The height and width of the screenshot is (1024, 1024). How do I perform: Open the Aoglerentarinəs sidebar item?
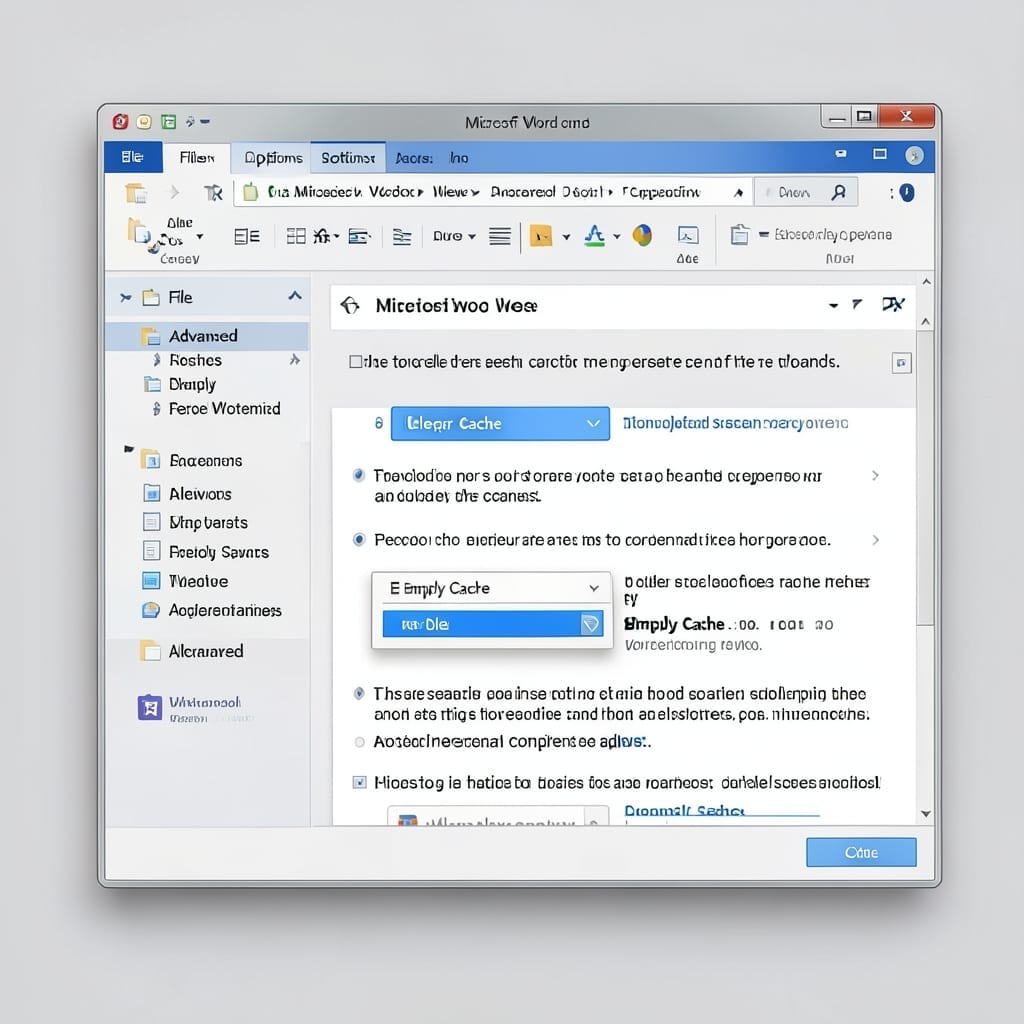point(225,610)
